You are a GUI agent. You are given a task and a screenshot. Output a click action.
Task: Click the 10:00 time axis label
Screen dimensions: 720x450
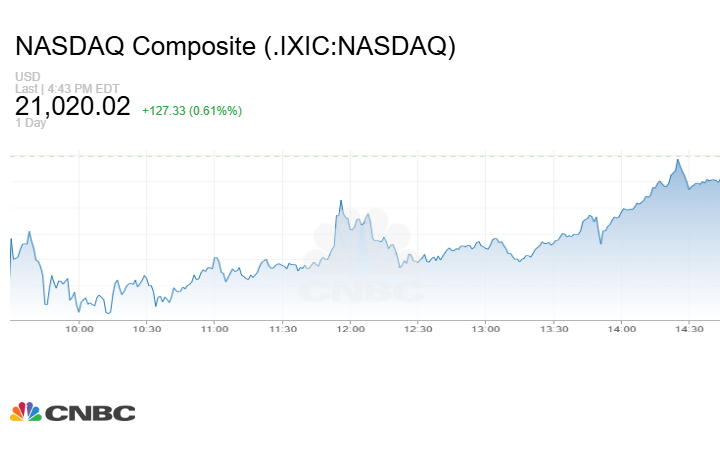[x=79, y=329]
